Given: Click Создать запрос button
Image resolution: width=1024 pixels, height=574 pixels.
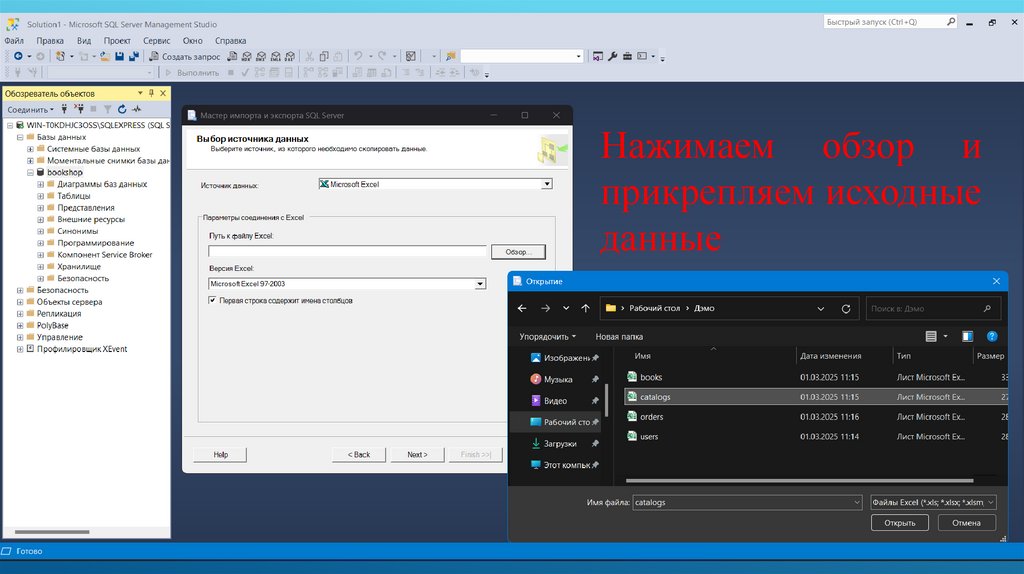Looking at the screenshot, I should [x=185, y=56].
